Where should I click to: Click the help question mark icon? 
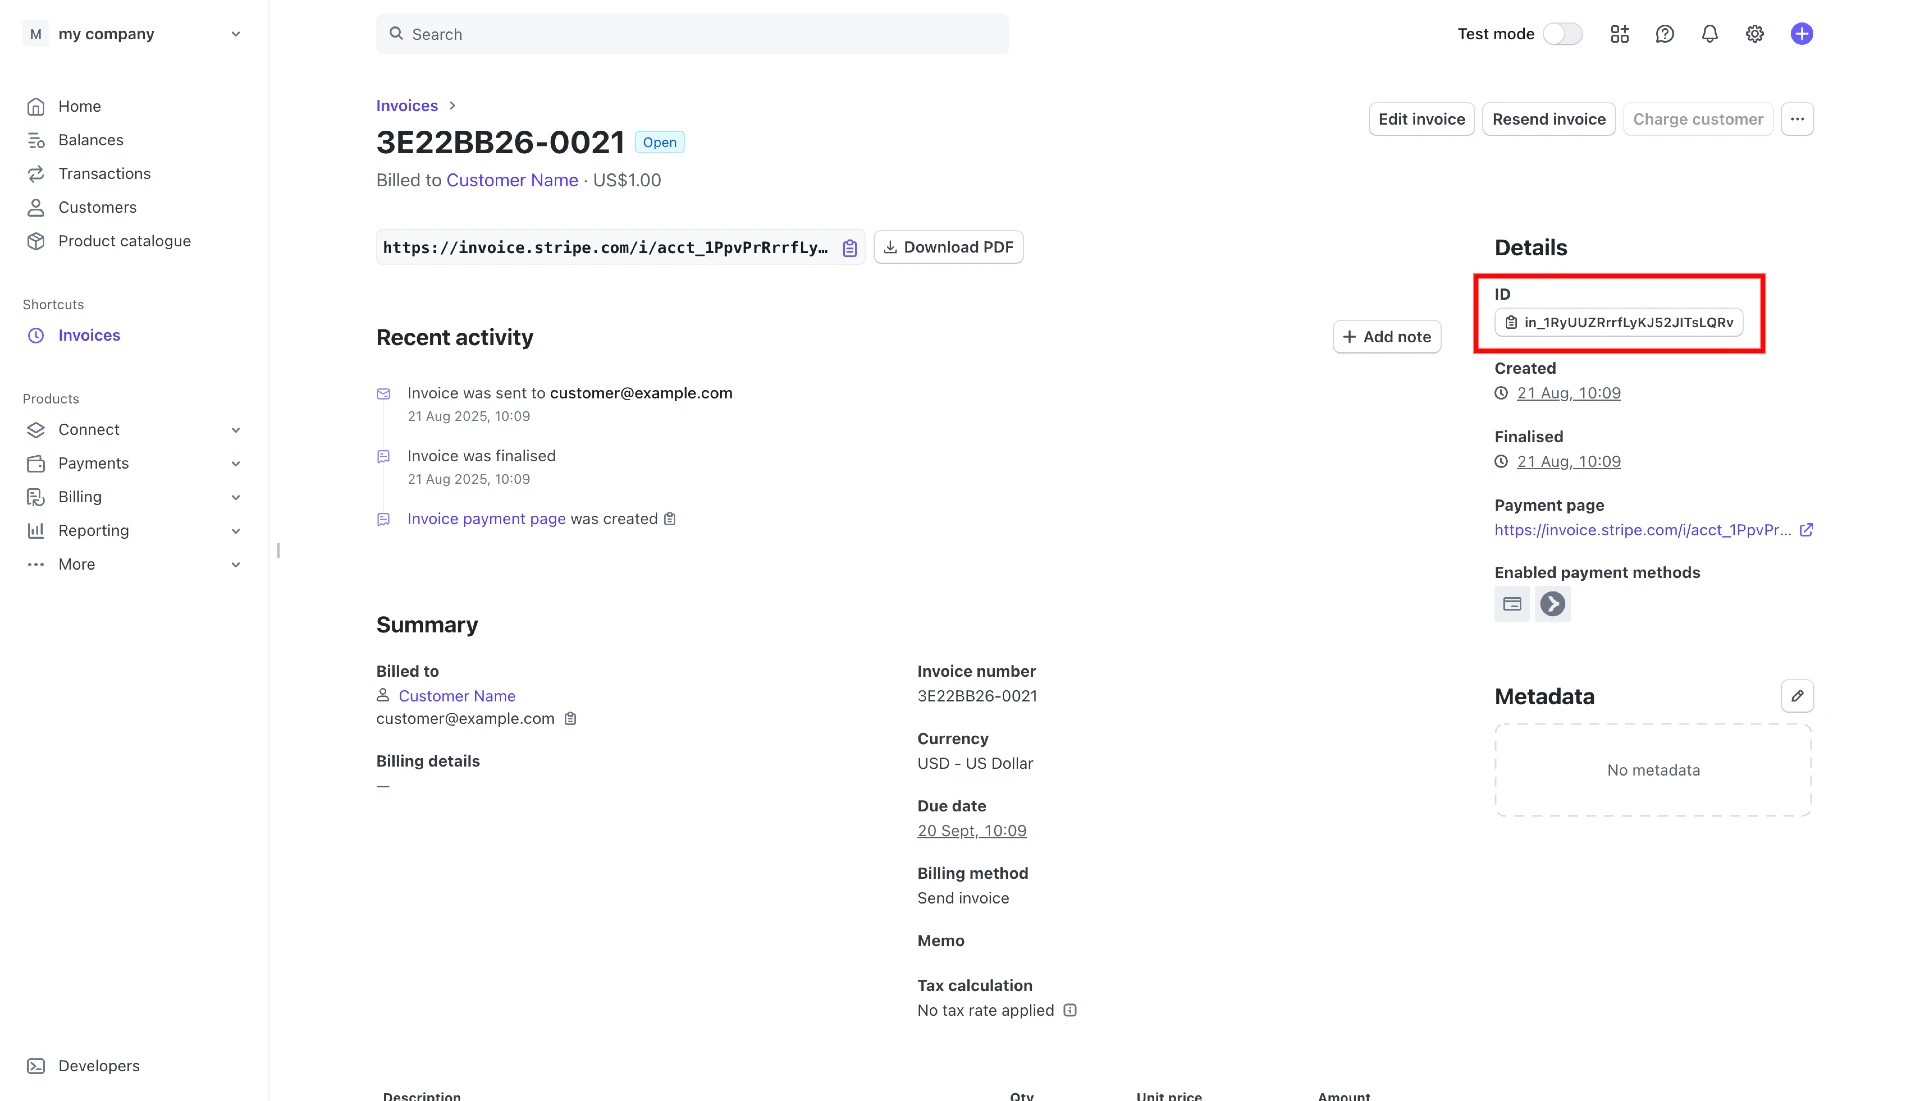tap(1664, 34)
